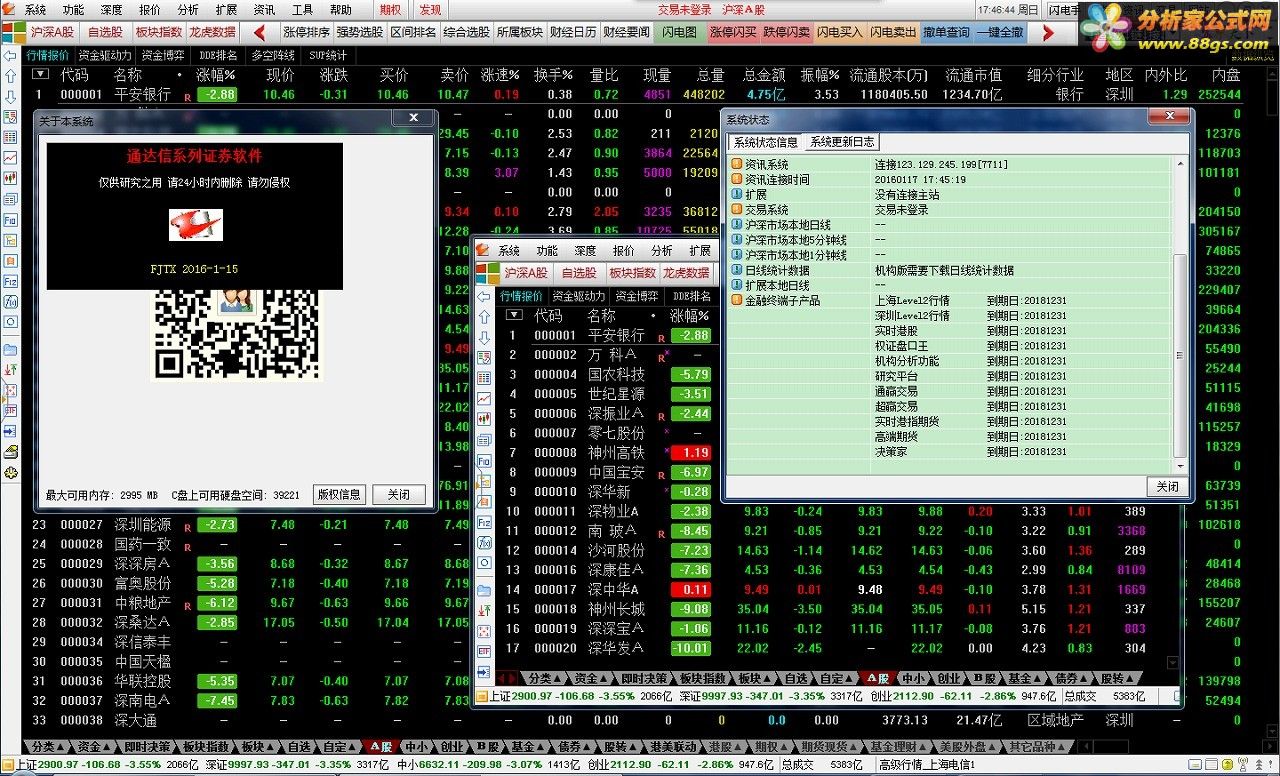Select the 资金驱动力 tab in the main window
Image resolution: width=1280 pixels, height=776 pixels.
click(x=105, y=55)
